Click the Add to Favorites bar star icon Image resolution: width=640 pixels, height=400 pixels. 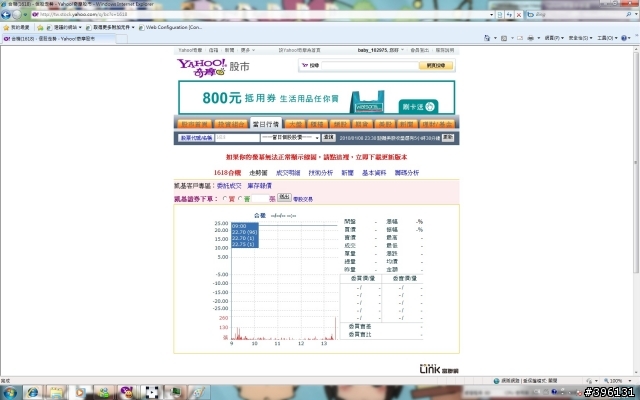pos(40,27)
